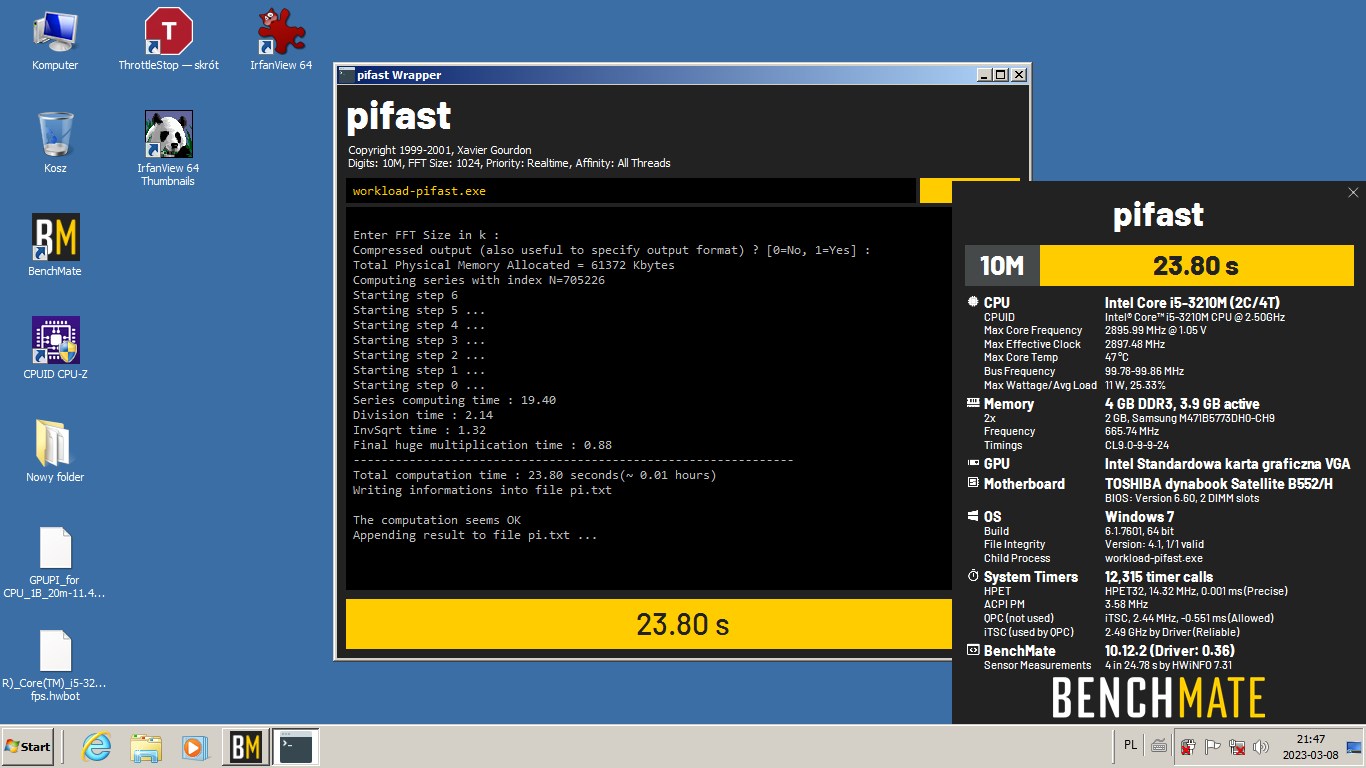Click the 10M digits label
The image size is (1366, 768).
coord(1002,265)
